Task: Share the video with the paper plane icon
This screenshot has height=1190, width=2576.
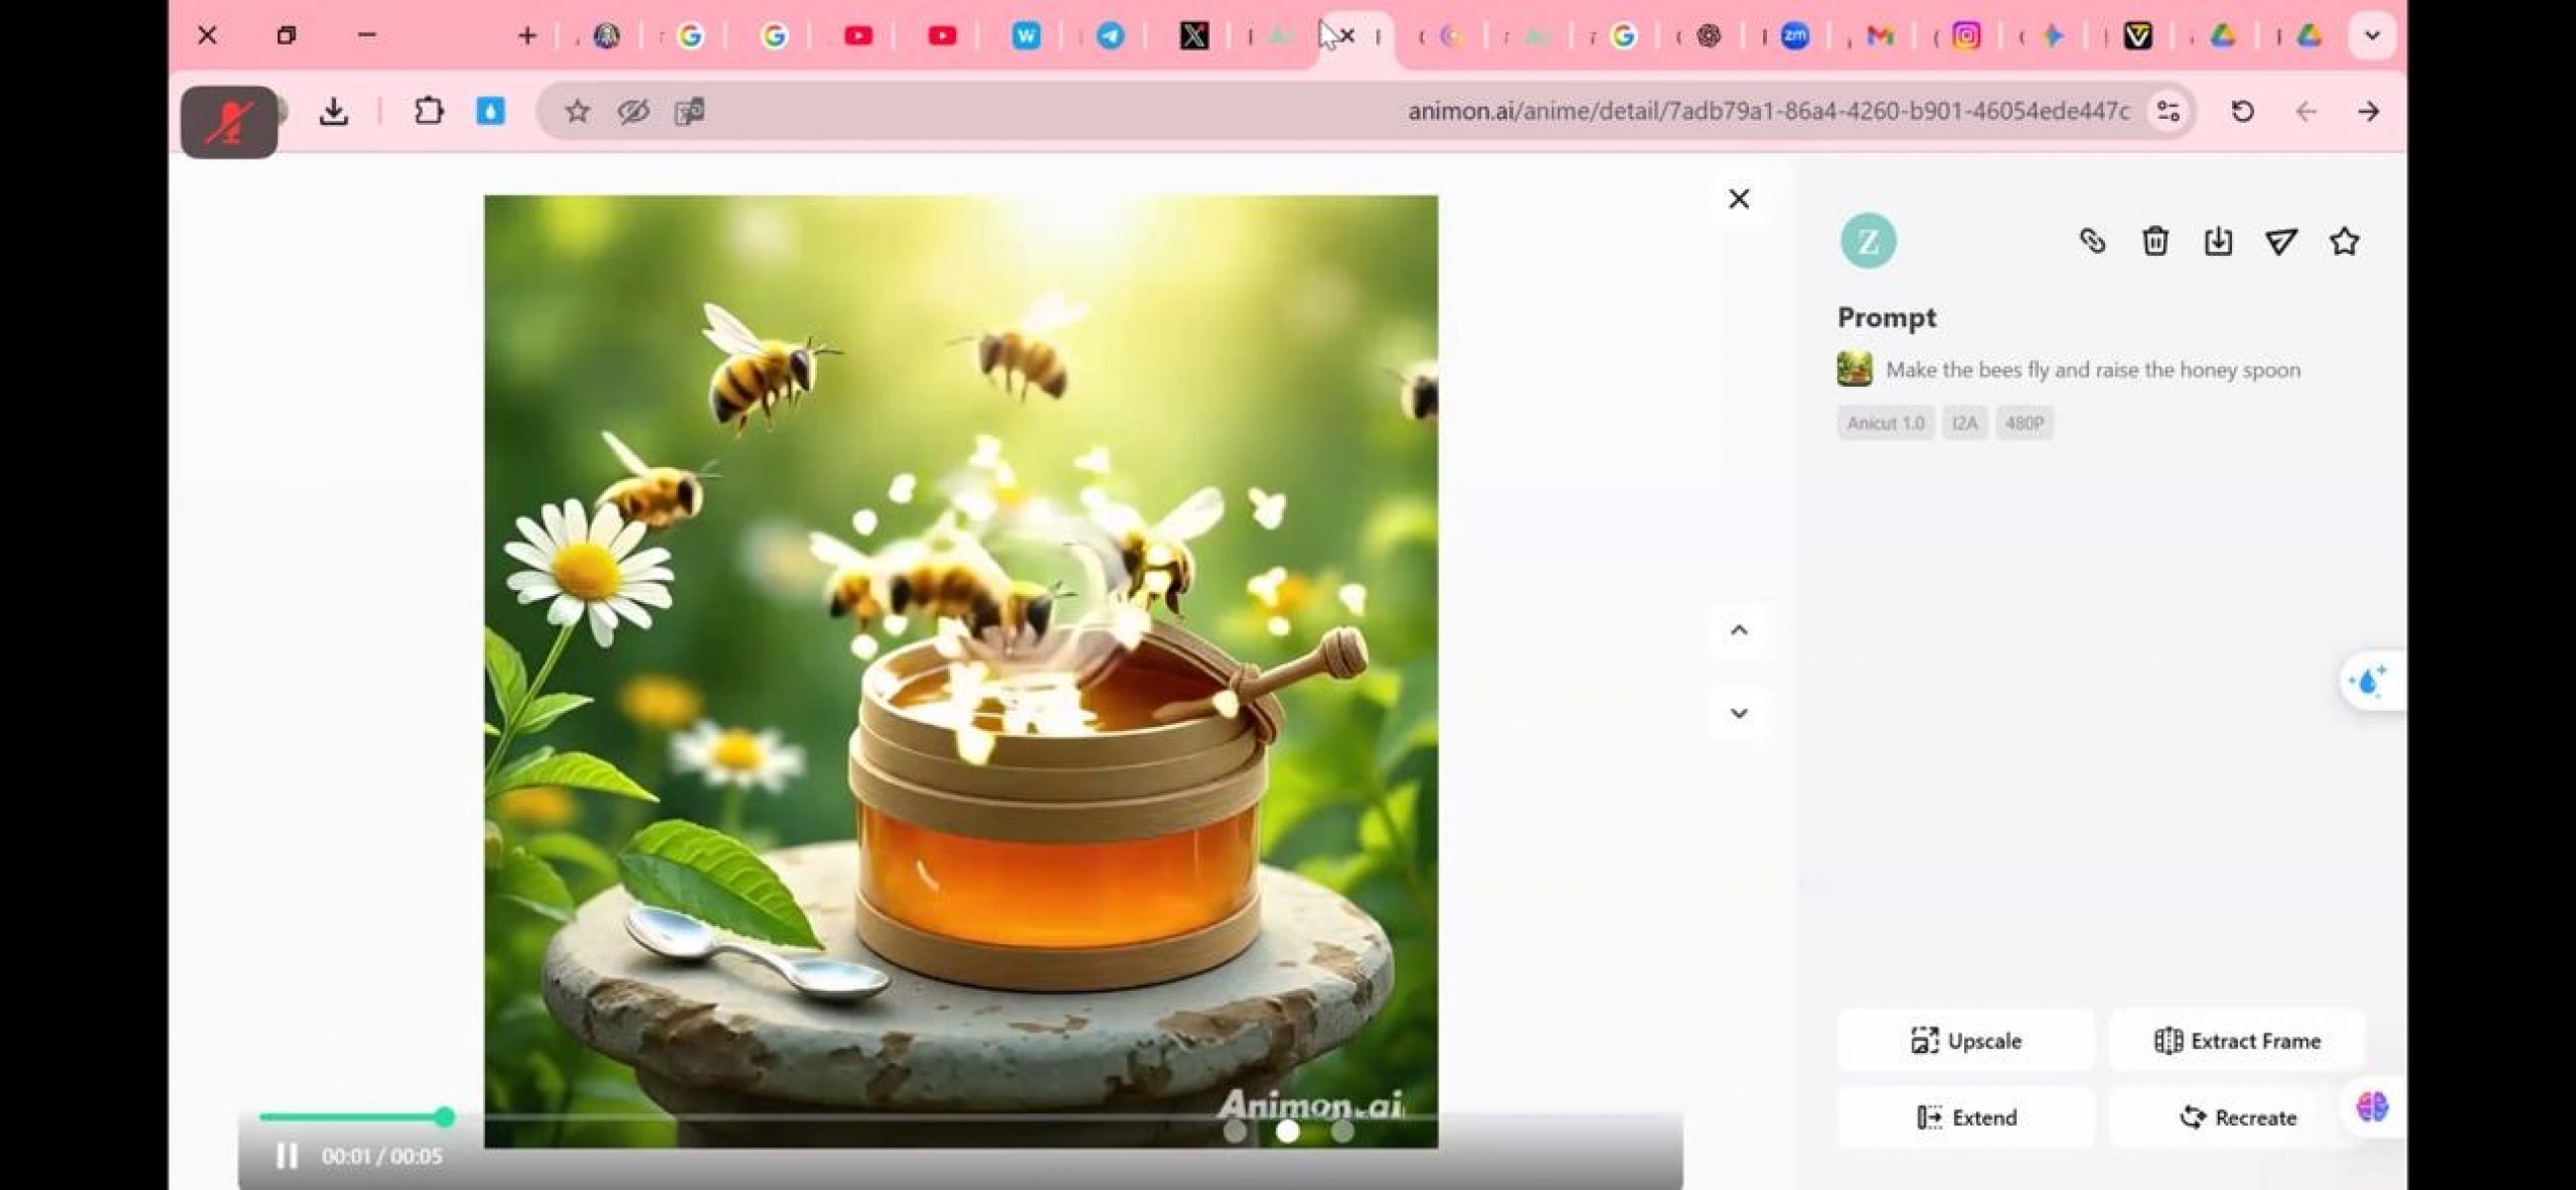Action: [x=2280, y=241]
